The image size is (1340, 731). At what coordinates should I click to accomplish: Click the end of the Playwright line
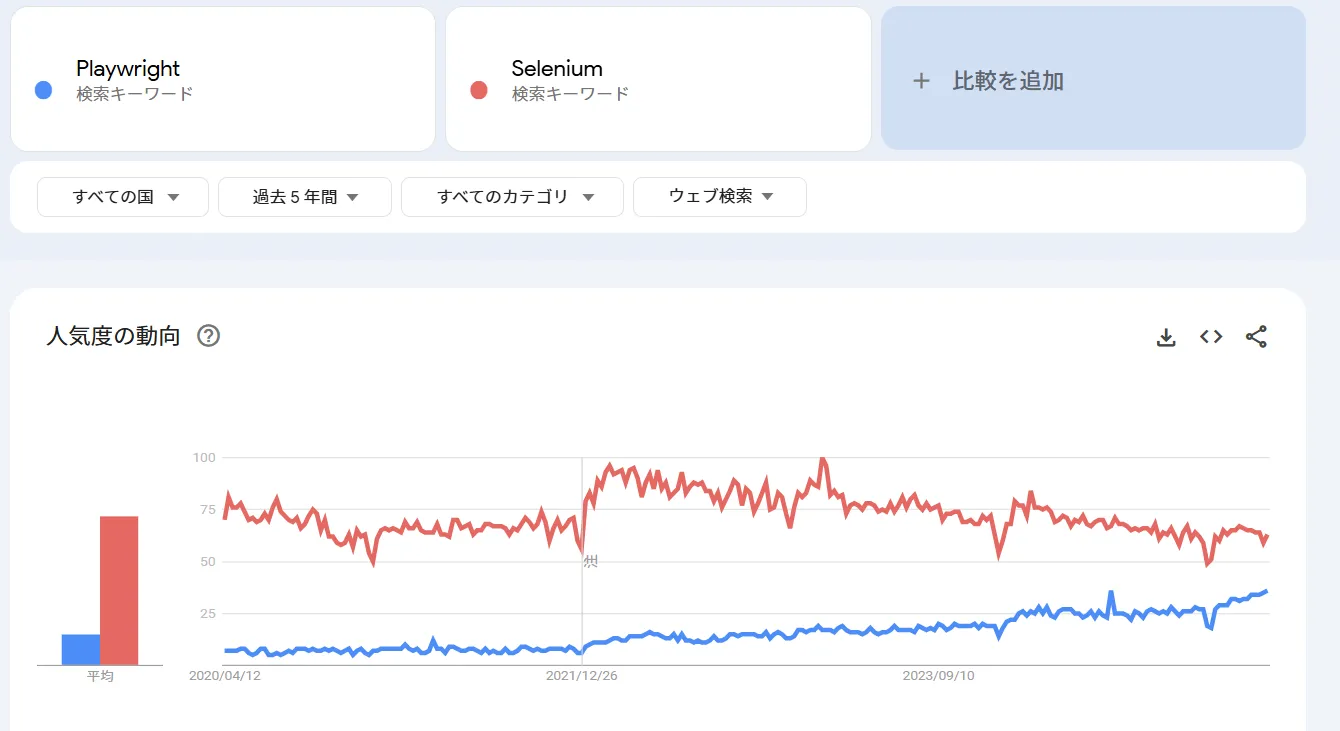pos(1267,591)
